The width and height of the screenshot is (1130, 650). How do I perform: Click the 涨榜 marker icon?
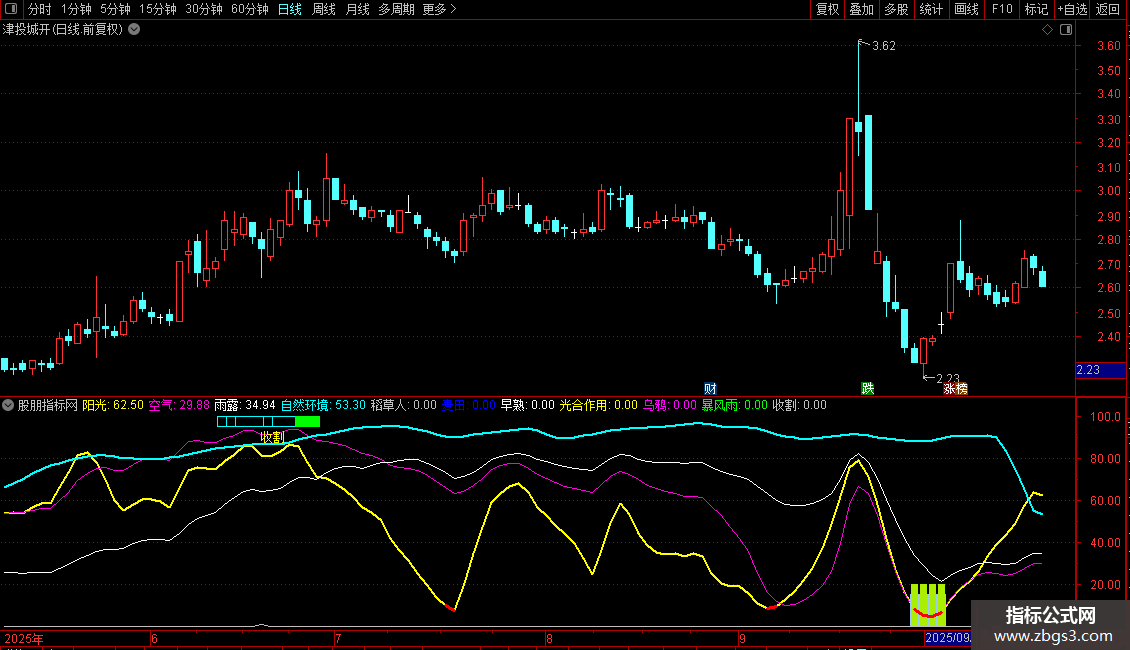click(955, 388)
